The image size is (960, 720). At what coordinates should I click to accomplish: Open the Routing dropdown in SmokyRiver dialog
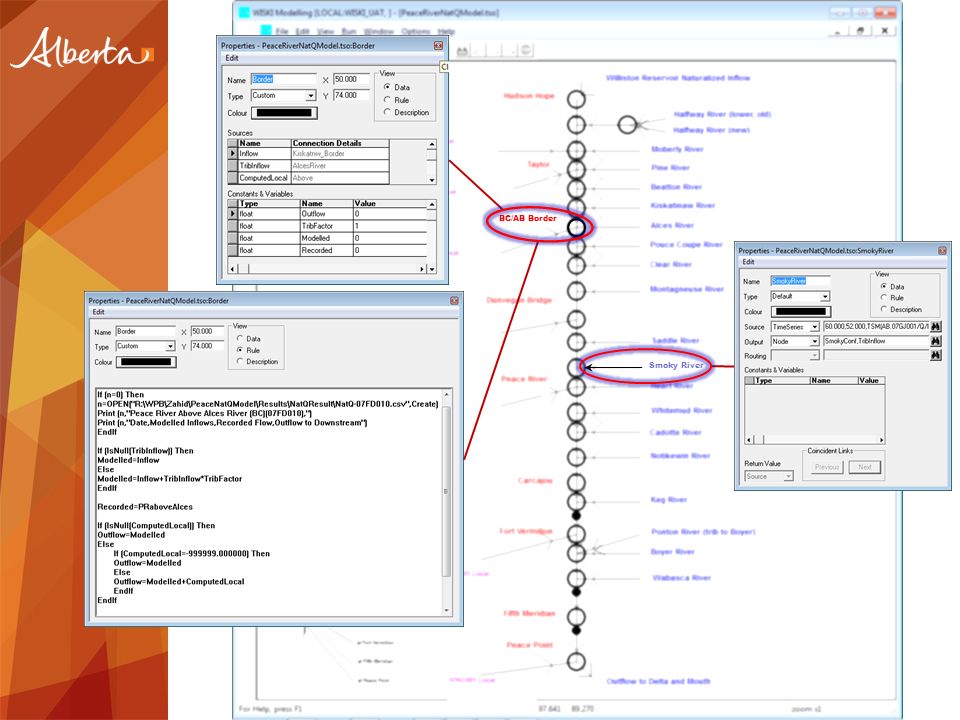814,356
